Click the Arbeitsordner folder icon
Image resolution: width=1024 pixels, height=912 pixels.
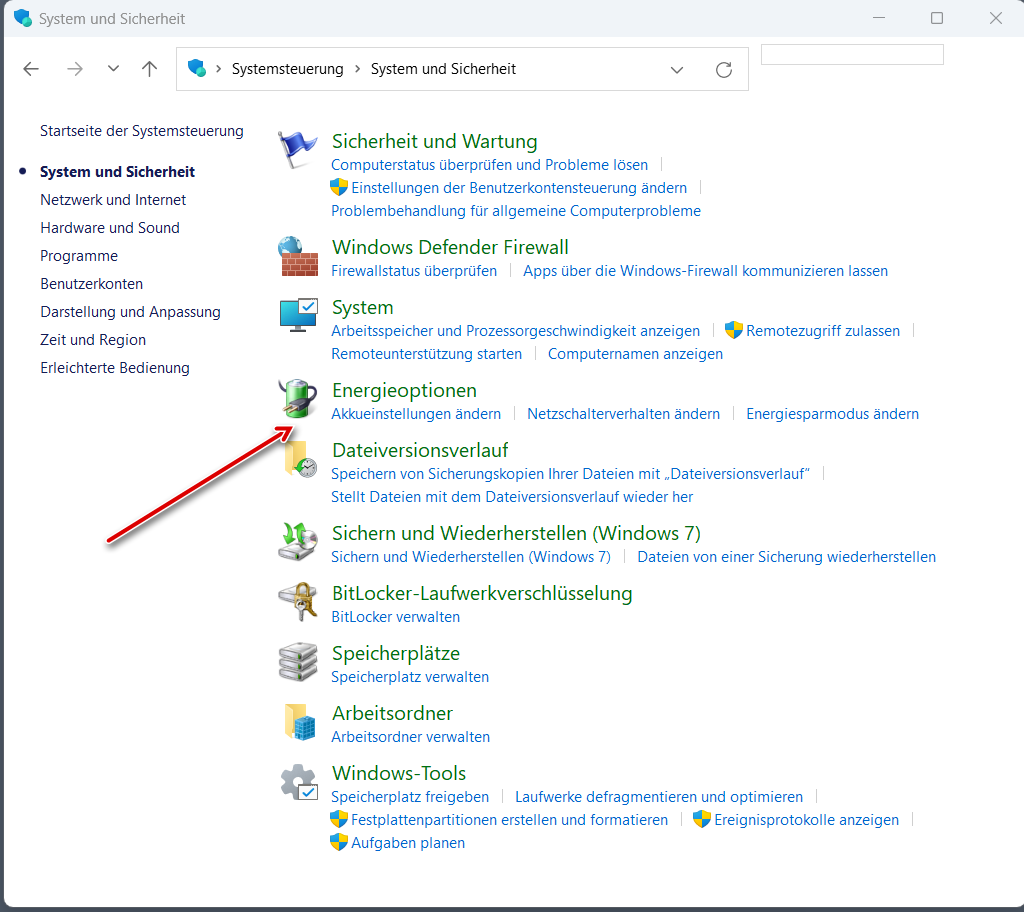[x=300, y=721]
